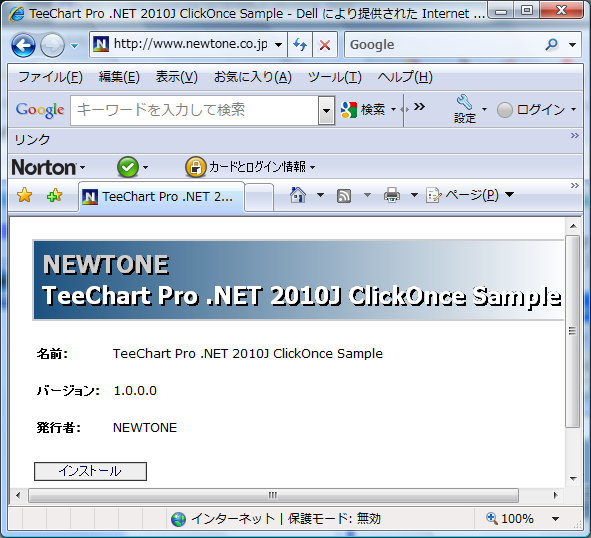Expand the address bar URL history dropdown
591x538 pixels.
click(279, 45)
